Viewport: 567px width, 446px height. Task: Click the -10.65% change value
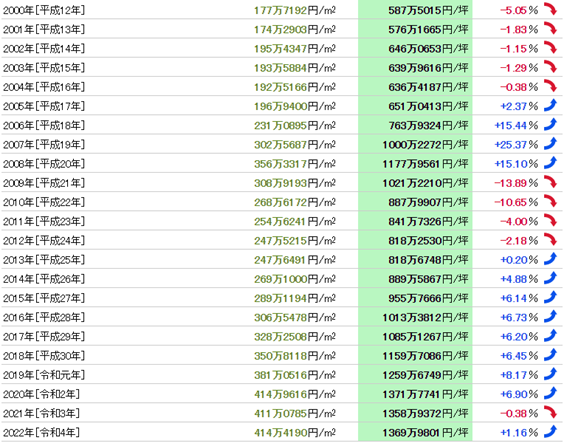[516, 202]
